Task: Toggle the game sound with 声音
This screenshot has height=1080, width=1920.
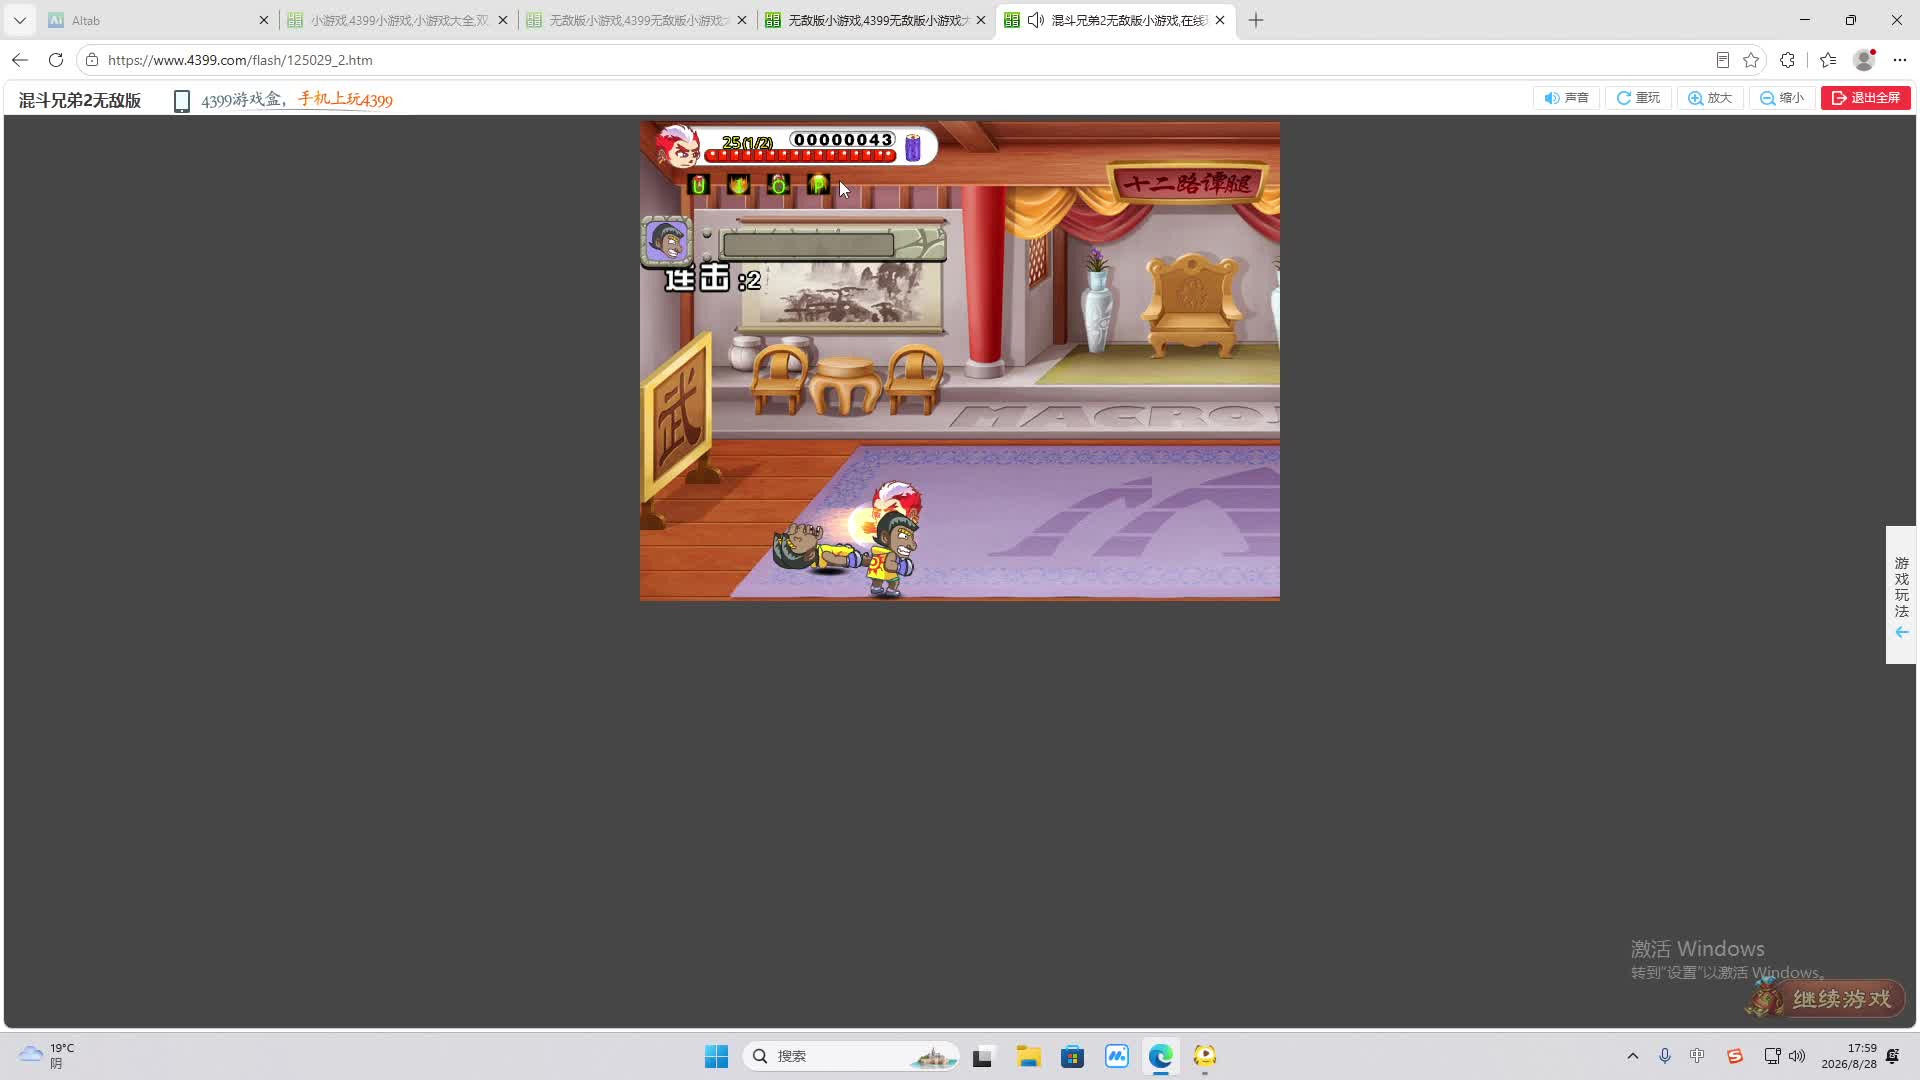Action: tap(1566, 98)
